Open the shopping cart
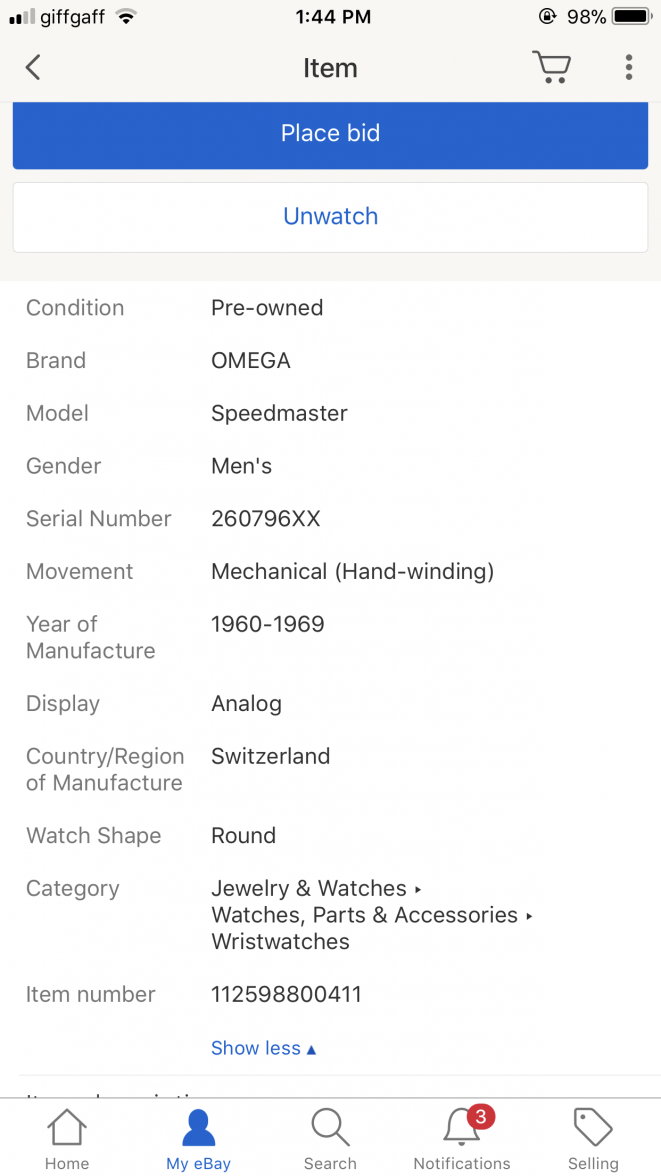Screen dimensions: 661x1176 551,67
